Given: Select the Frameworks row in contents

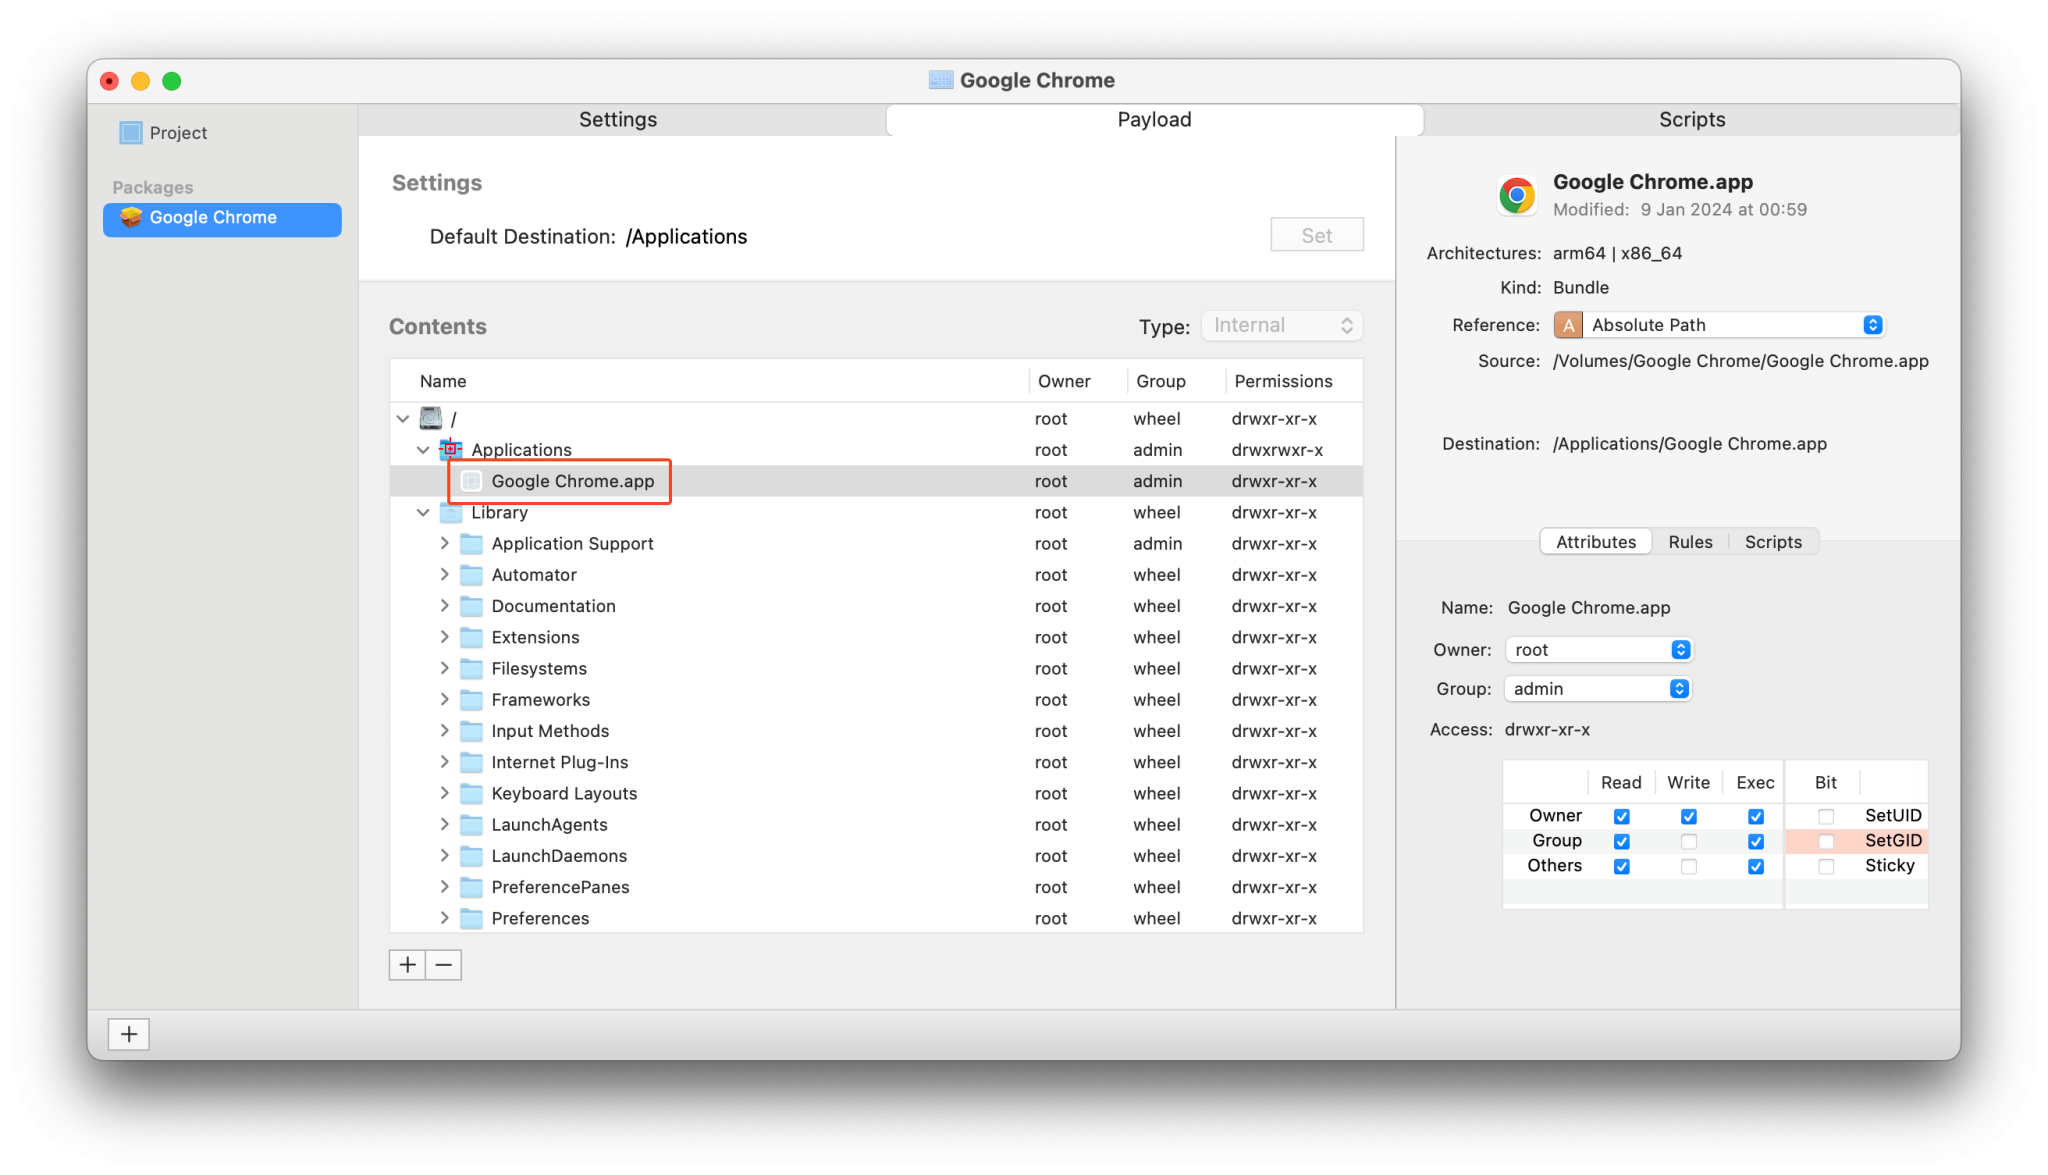Looking at the screenshot, I should pos(540,700).
